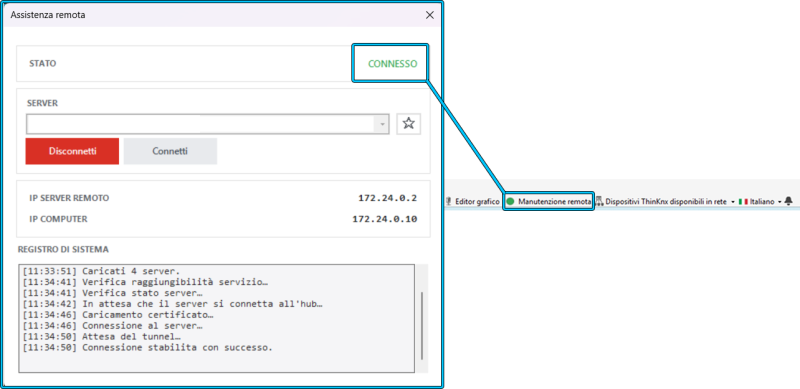Click the IP SERVER REMOTO label
The width and height of the screenshot is (800, 389).
[x=69, y=198]
